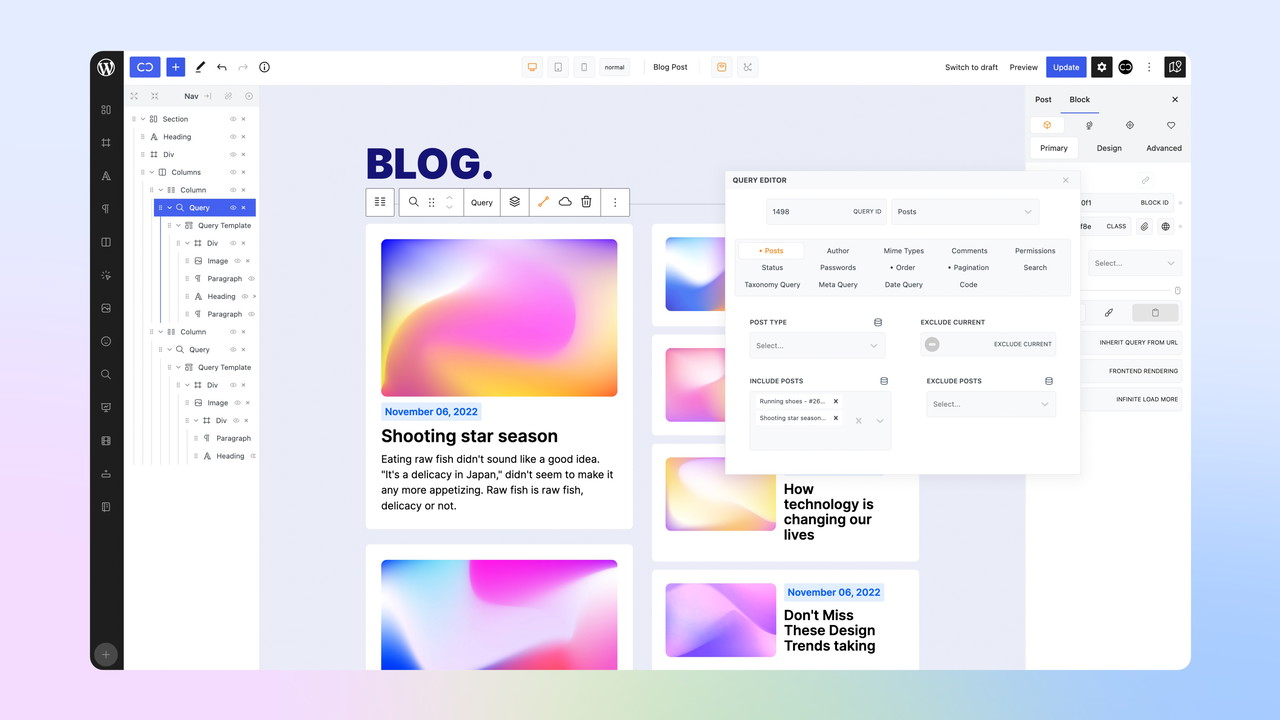Open the Post Type select dropdown
1280x720 pixels.
(817, 346)
